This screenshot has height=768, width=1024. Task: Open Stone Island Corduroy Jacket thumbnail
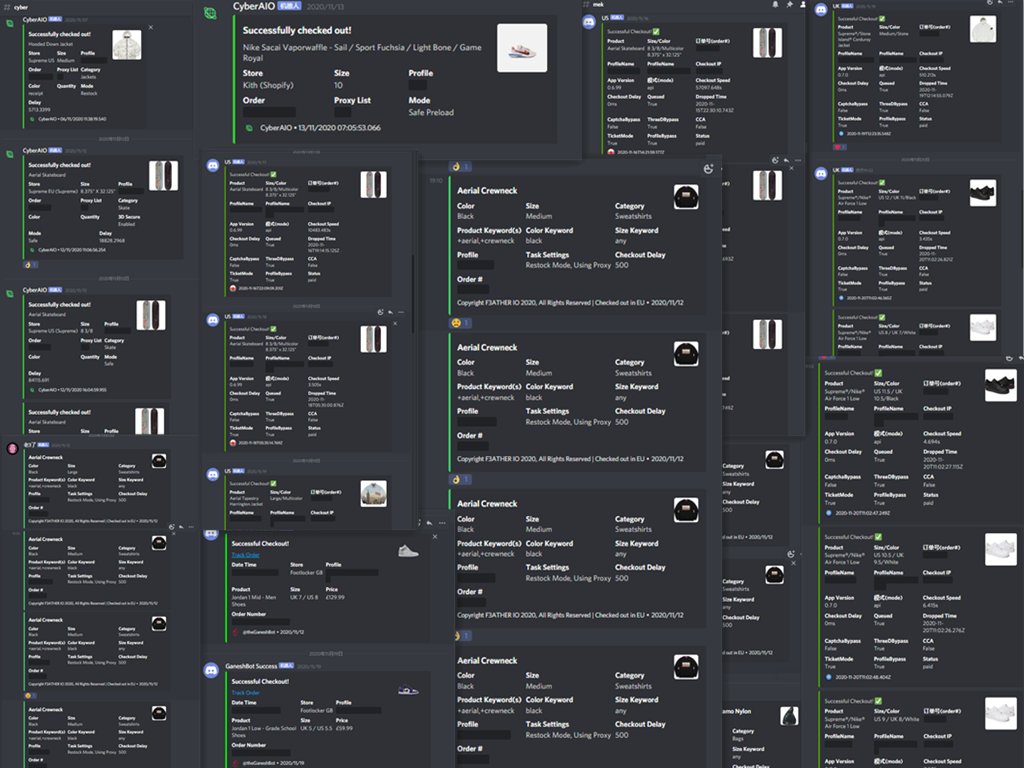(x=983, y=30)
